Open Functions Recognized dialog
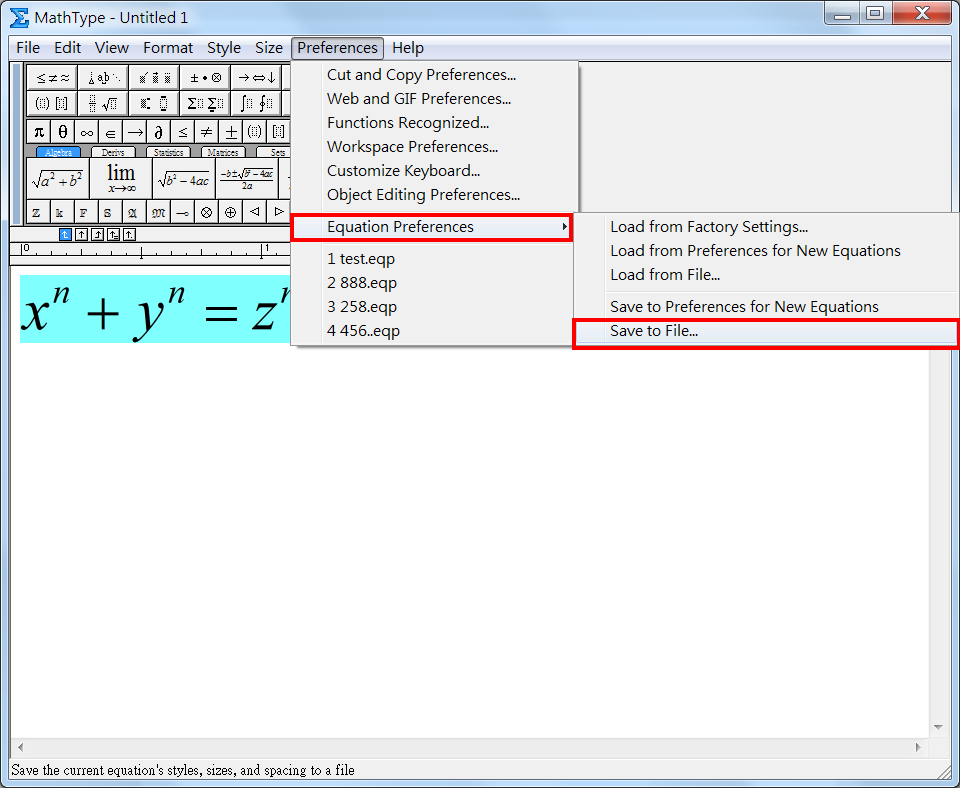 point(435,122)
